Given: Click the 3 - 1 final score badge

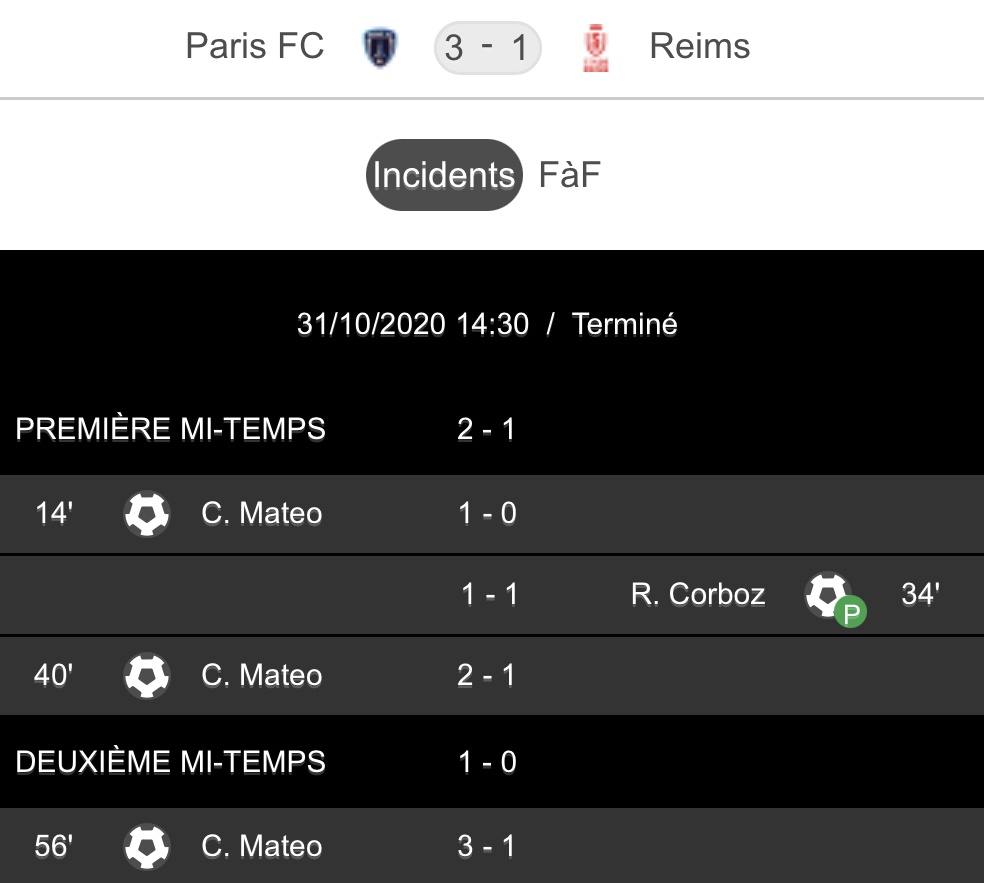Looking at the screenshot, I should point(487,47).
